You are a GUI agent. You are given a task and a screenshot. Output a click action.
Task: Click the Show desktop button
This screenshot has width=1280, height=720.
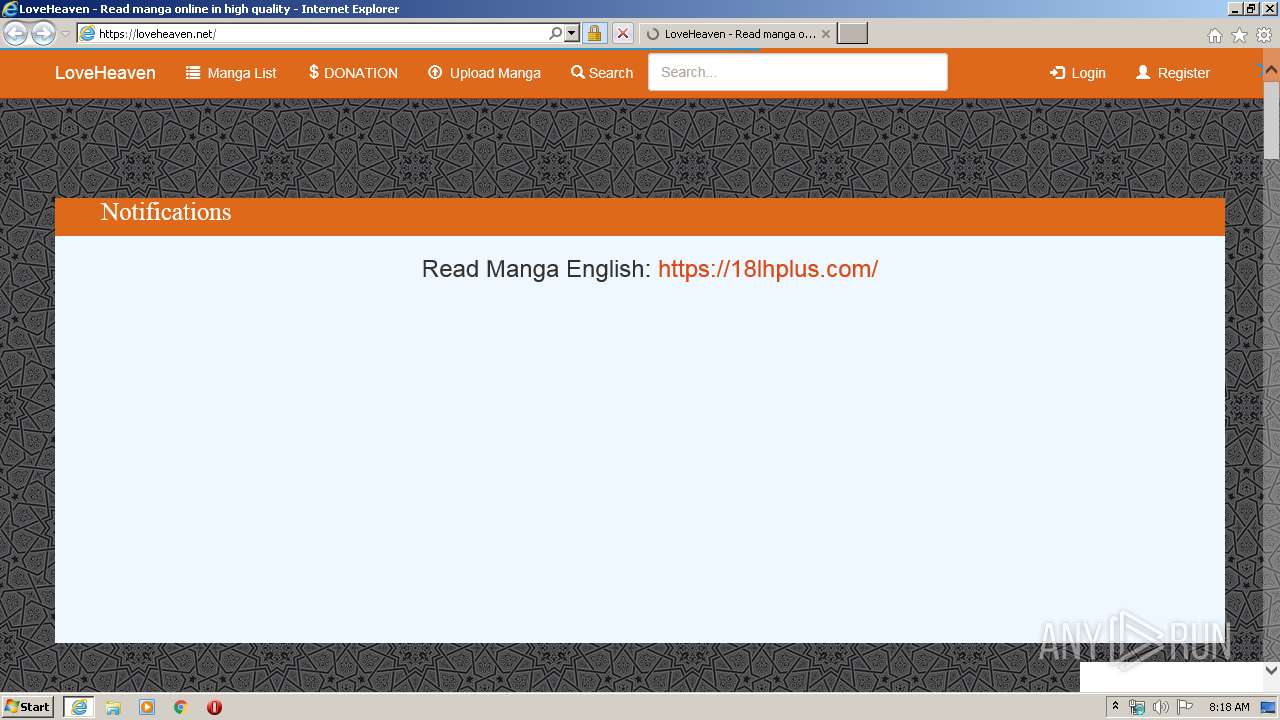coord(1269,707)
